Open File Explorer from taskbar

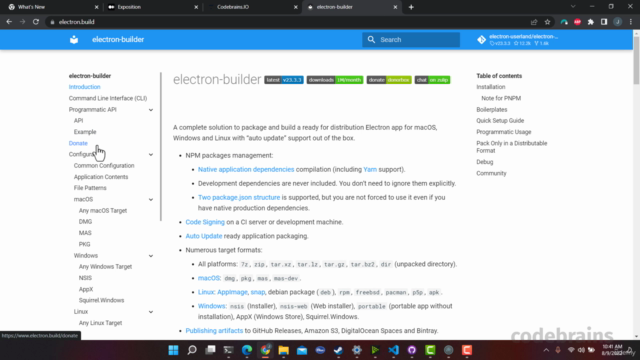pyautogui.click(x=284, y=350)
